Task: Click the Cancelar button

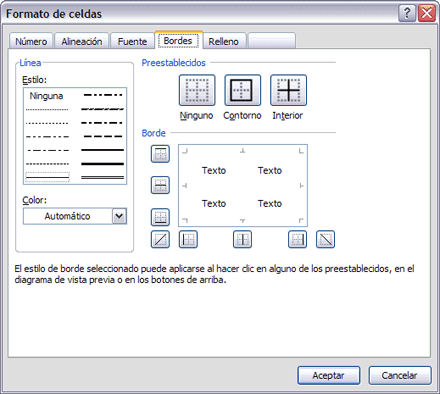Action: coord(400,375)
